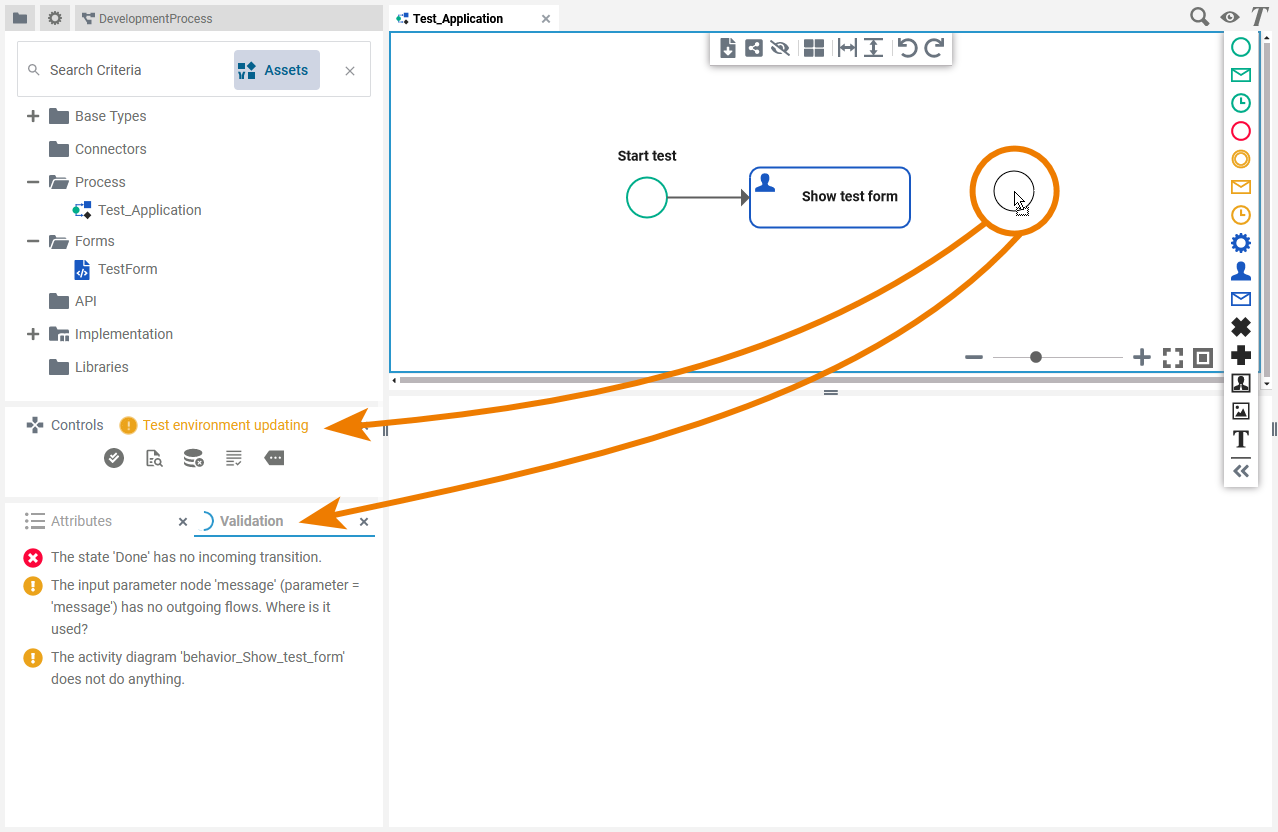Expand the Base Types folder
Viewport: 1278px width, 832px height.
click(x=33, y=116)
